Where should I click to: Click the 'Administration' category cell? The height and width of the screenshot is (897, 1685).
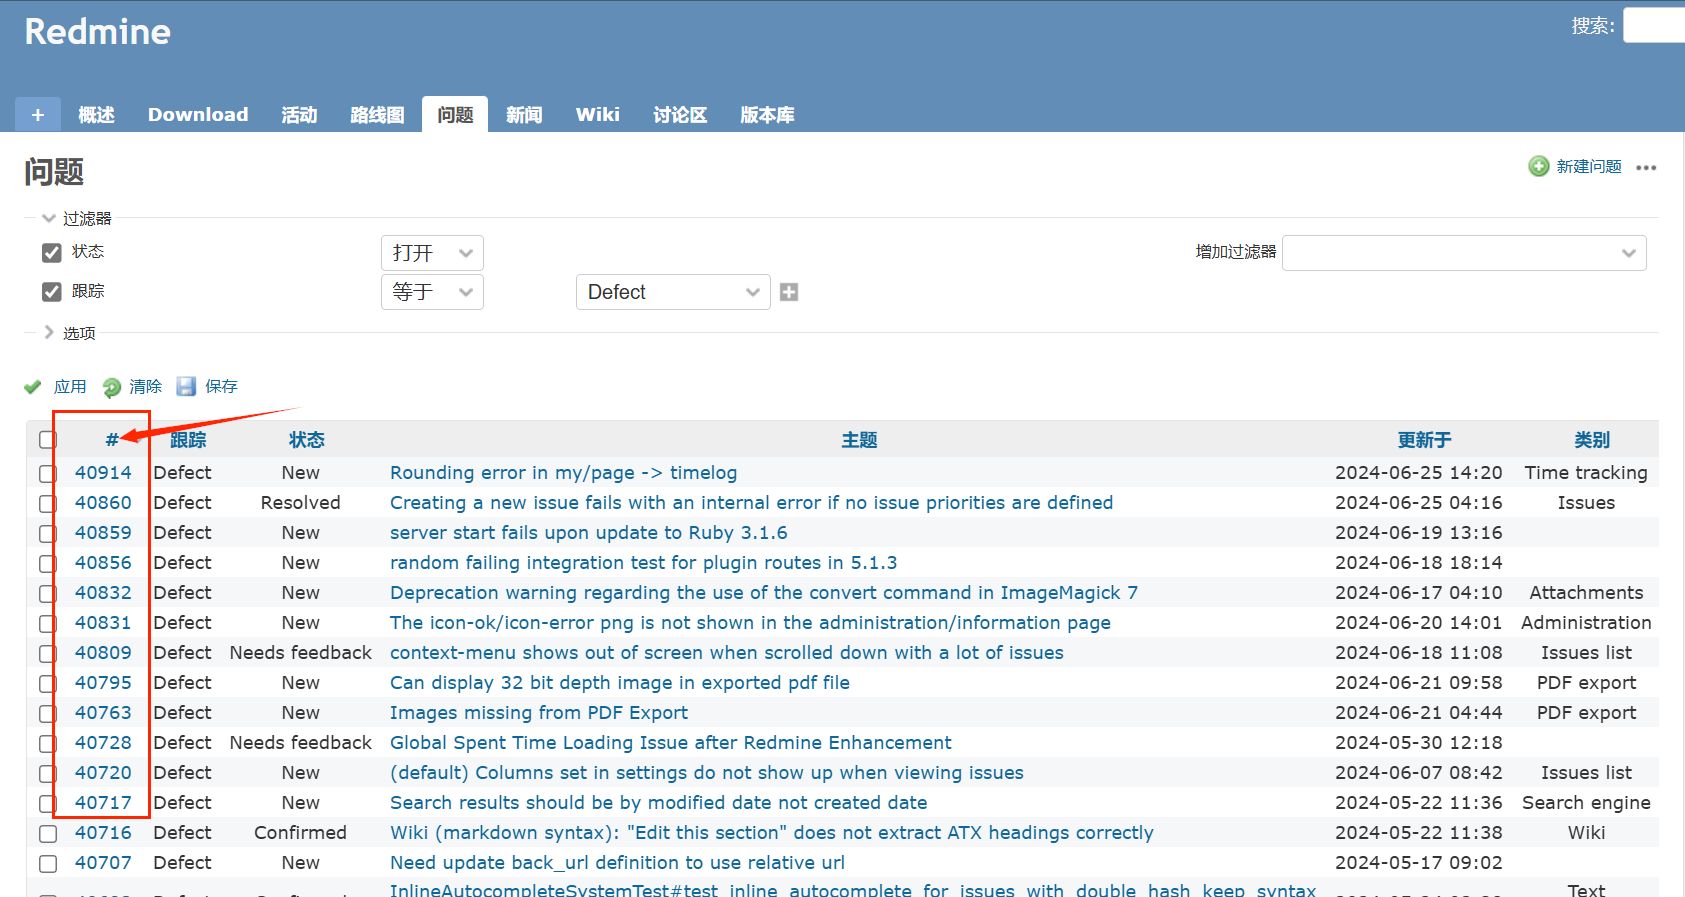click(x=1586, y=623)
